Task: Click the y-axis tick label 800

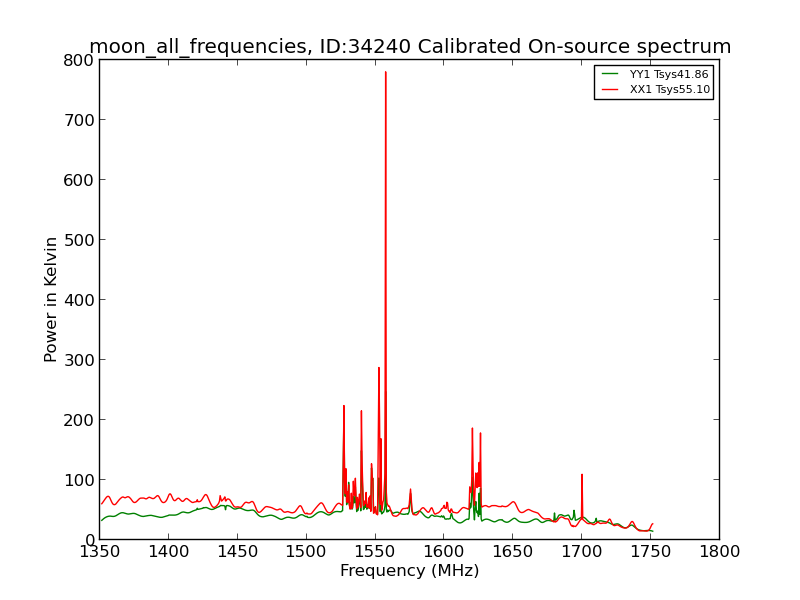Action: (x=79, y=60)
